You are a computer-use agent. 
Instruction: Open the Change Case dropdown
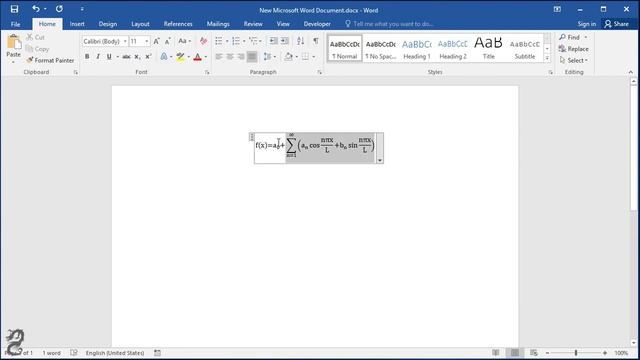point(184,41)
